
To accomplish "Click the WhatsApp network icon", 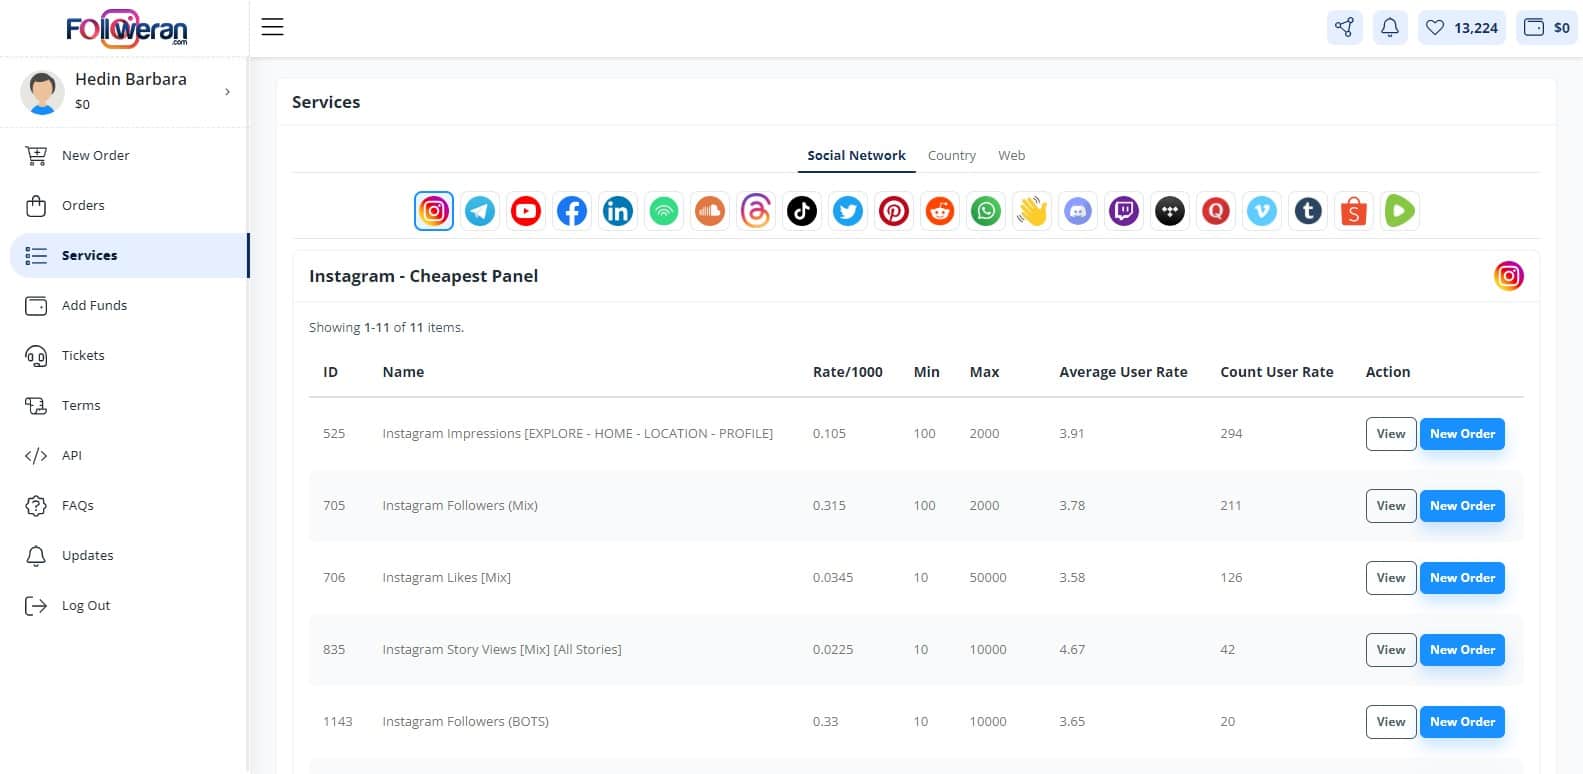I will pyautogui.click(x=986, y=211).
